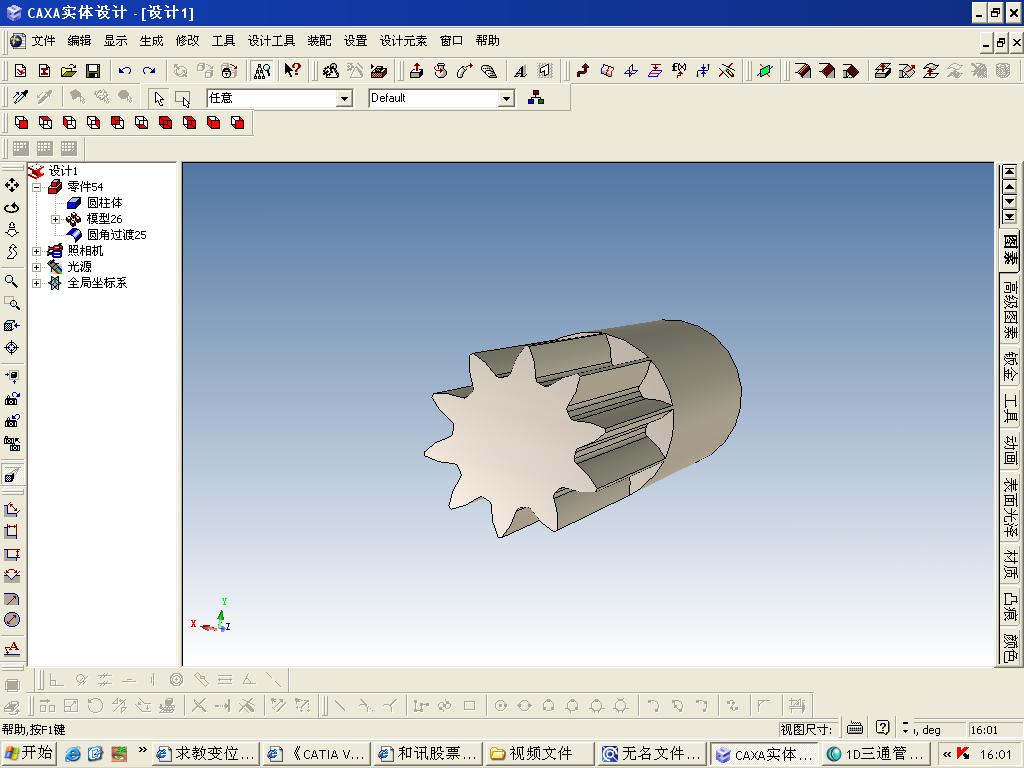The image size is (1024, 768).
Task: Open the Default configuration dropdown
Action: [506, 99]
